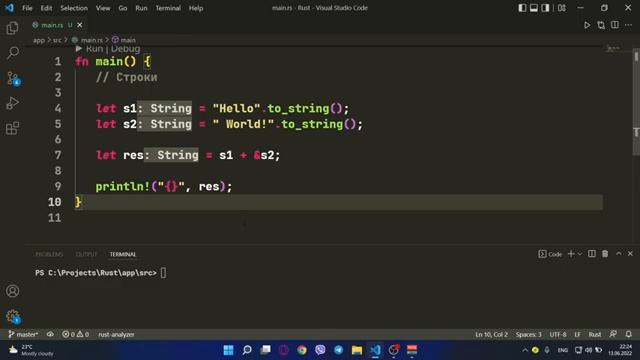
Task: Split the terminal pane
Action: pyautogui.click(x=591, y=254)
